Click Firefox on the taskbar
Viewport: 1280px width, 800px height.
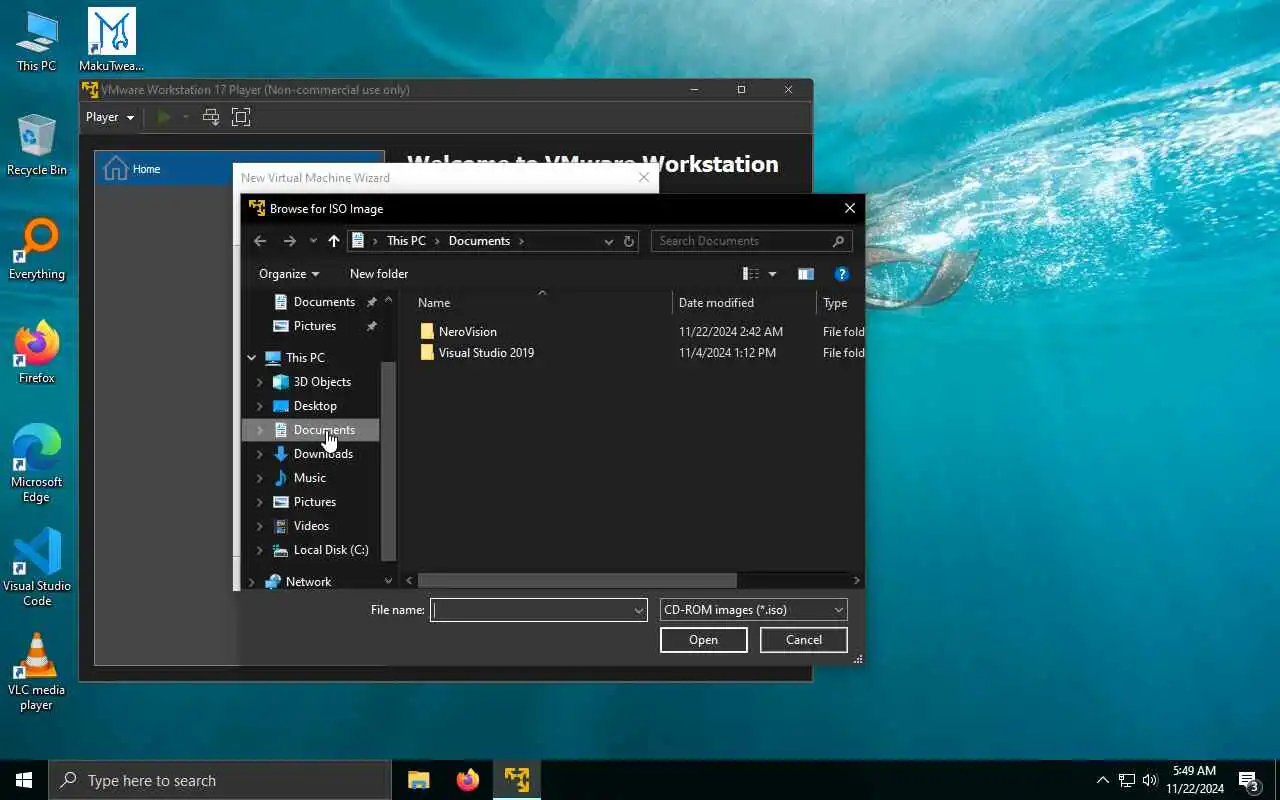(x=467, y=780)
